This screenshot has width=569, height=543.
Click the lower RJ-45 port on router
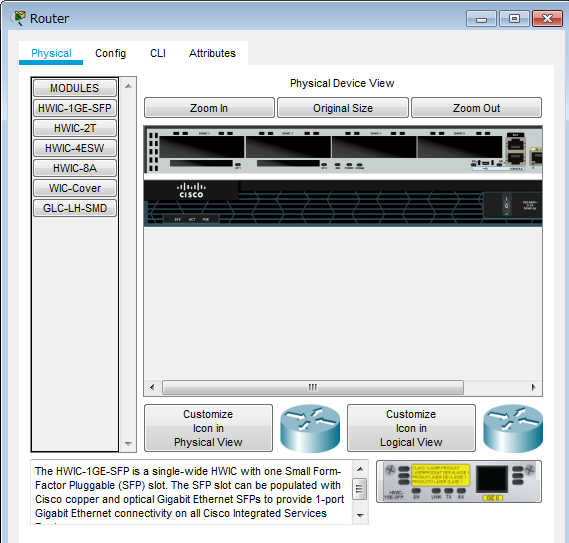516,158
